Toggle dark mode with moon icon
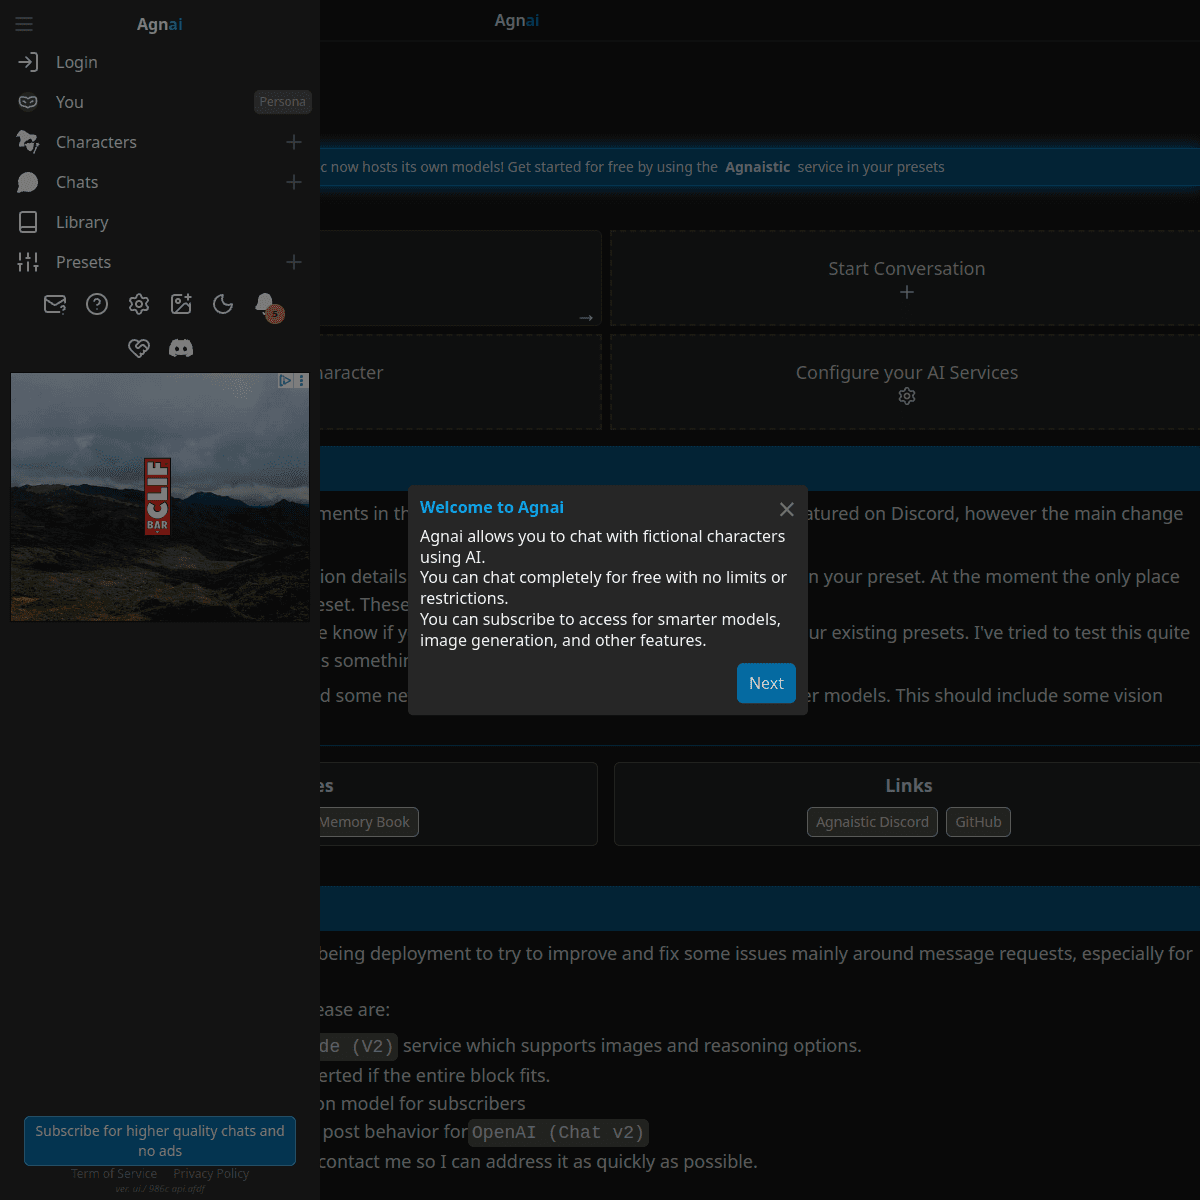Viewport: 1200px width, 1200px height. tap(223, 304)
